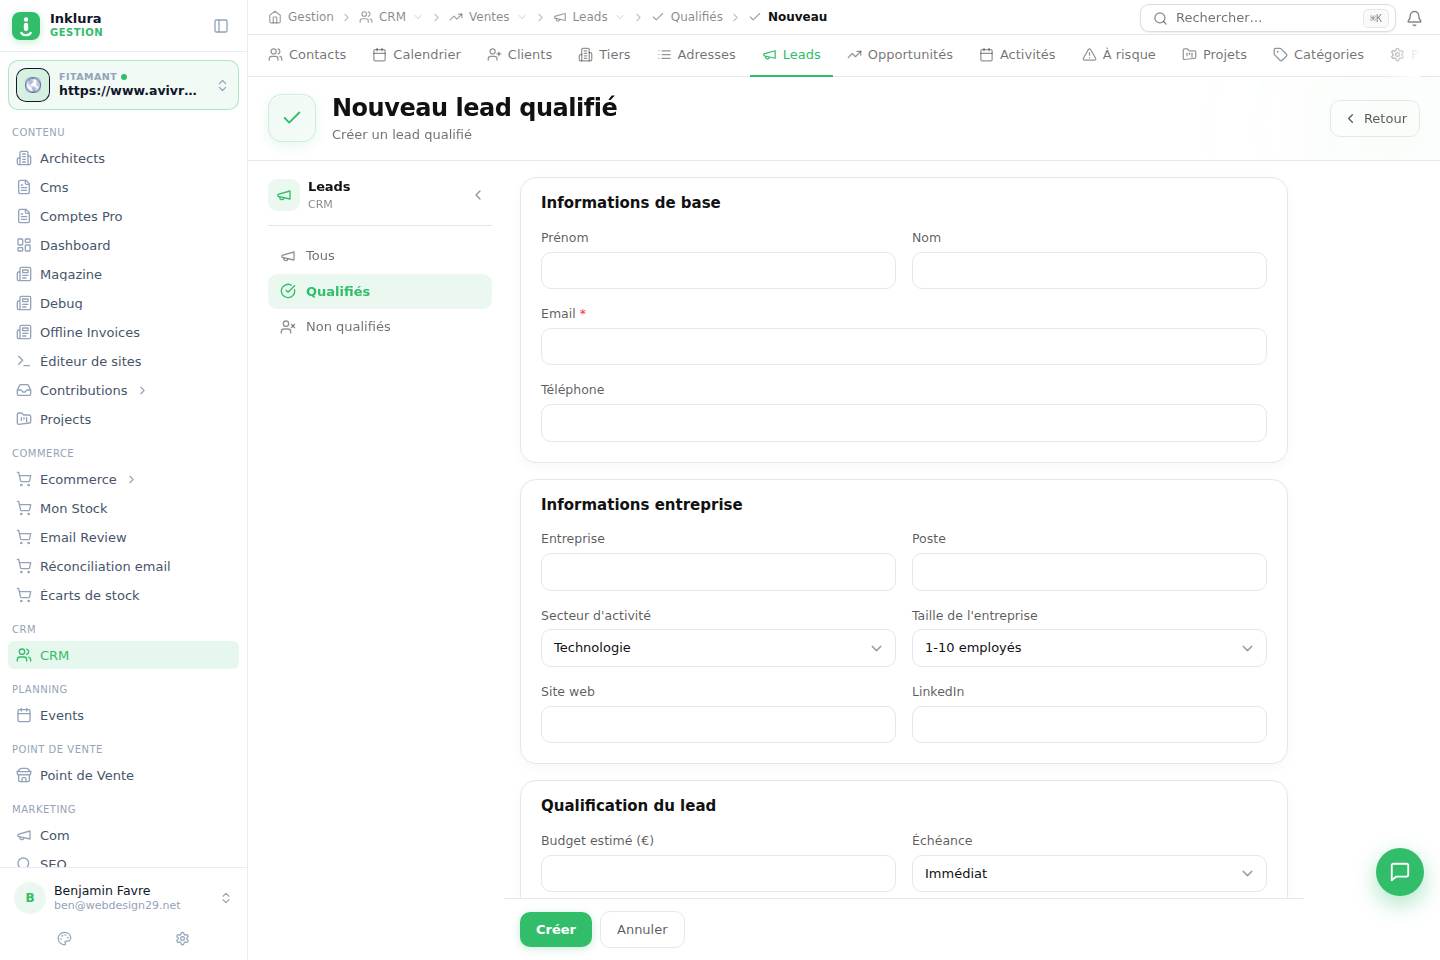Image resolution: width=1440 pixels, height=960 pixels.
Task: Go to Dashboard in the sidebar
Action: (124, 245)
